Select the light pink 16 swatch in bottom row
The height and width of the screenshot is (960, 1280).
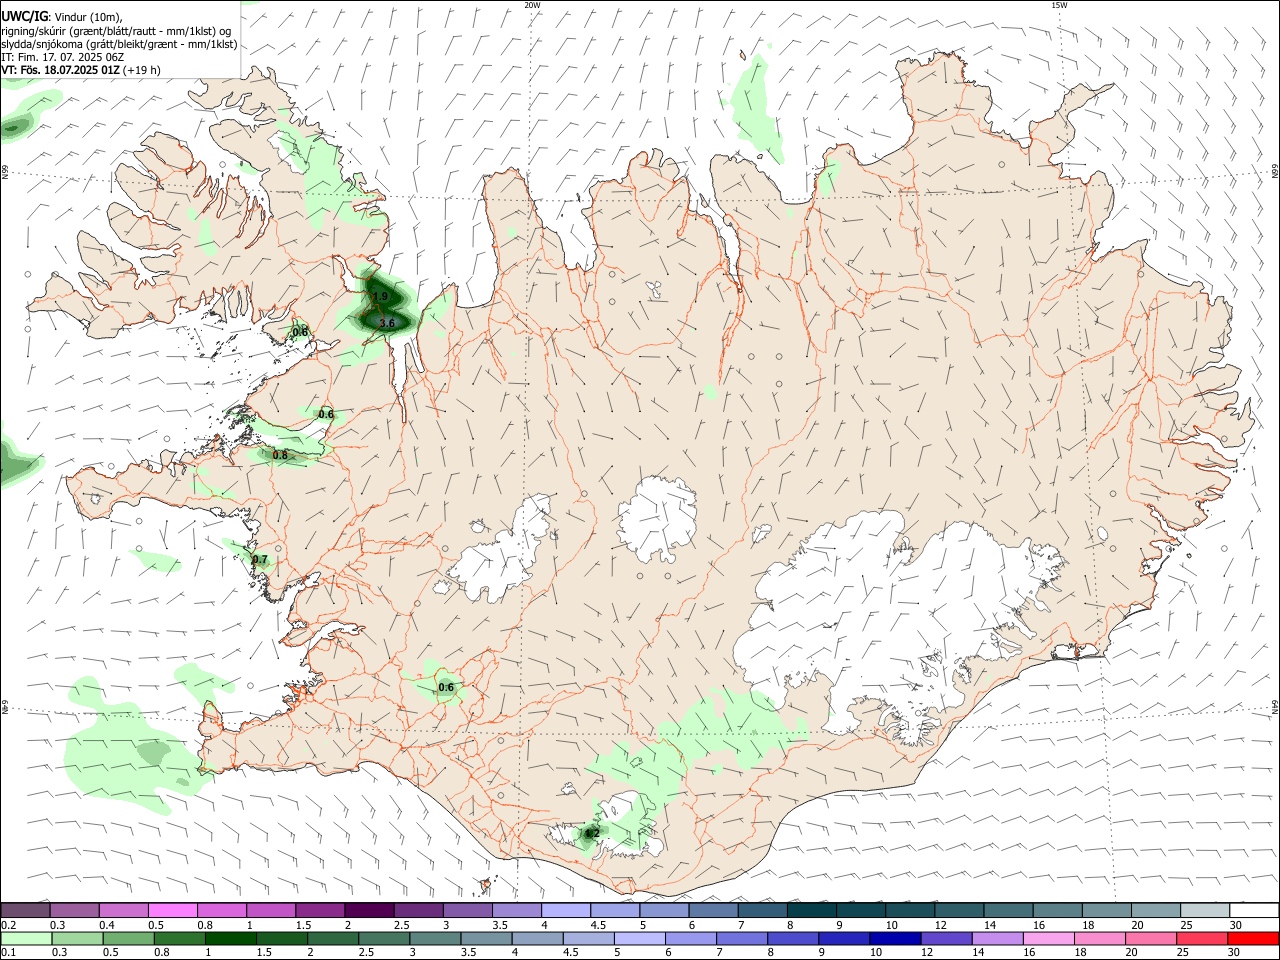(1047, 938)
